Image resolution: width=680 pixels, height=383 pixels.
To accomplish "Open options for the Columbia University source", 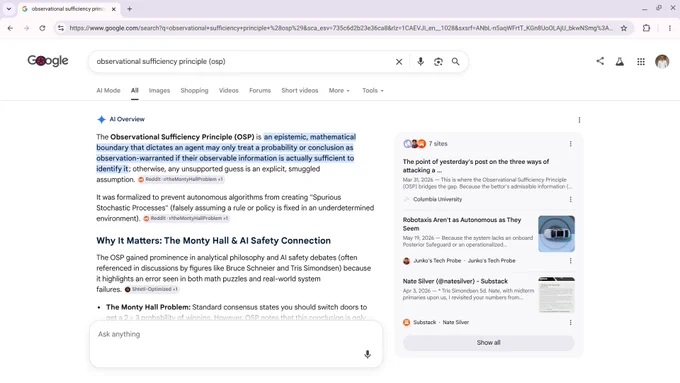I will (570, 199).
